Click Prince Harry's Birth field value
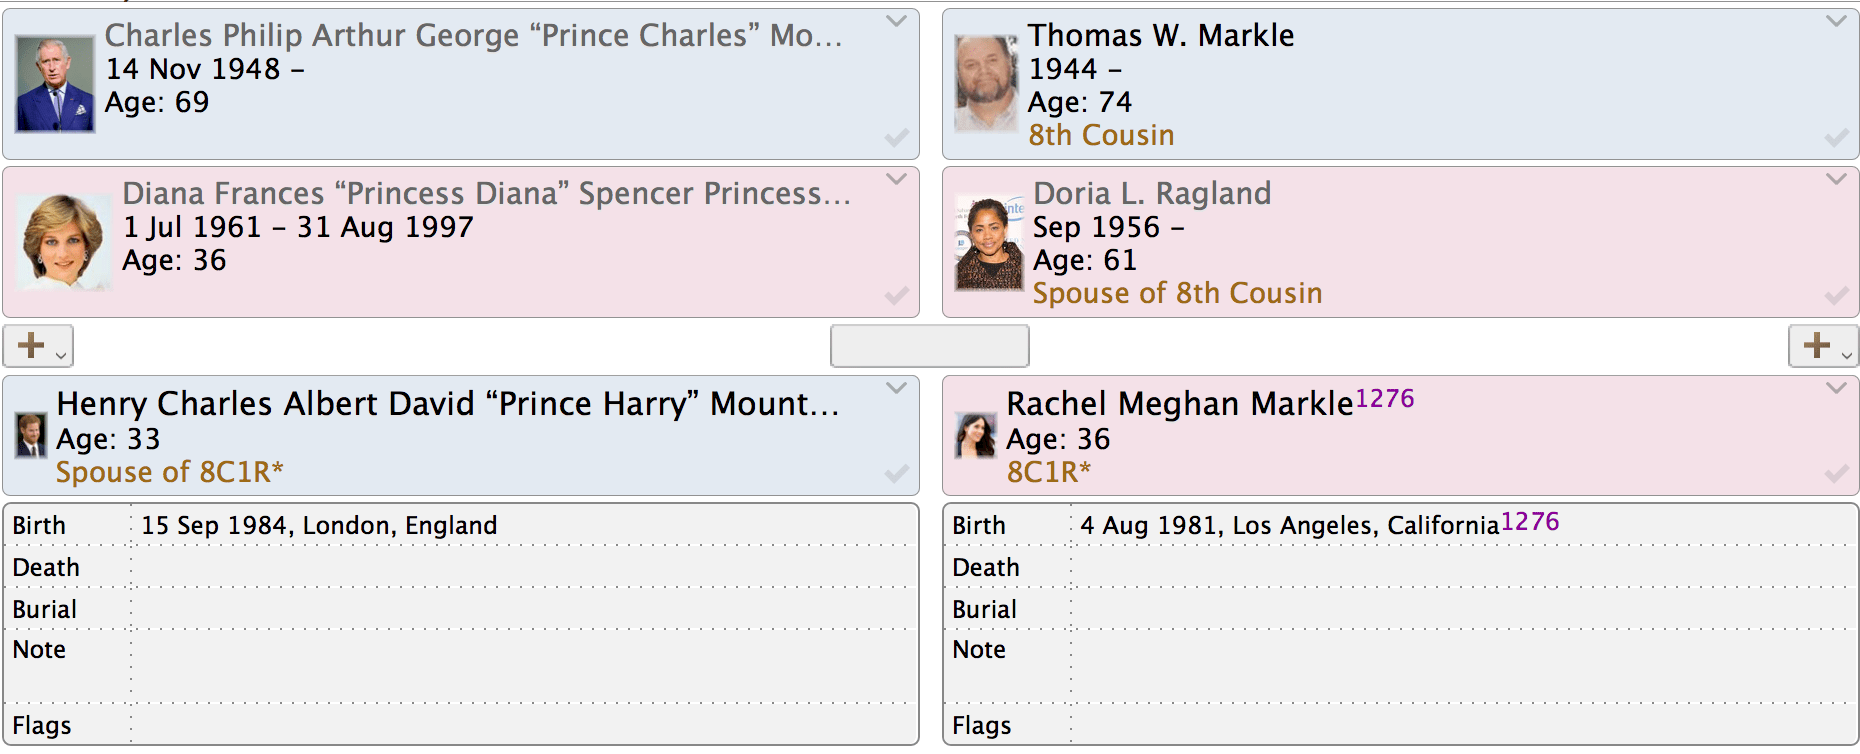This screenshot has height=754, width=1860. tap(319, 526)
